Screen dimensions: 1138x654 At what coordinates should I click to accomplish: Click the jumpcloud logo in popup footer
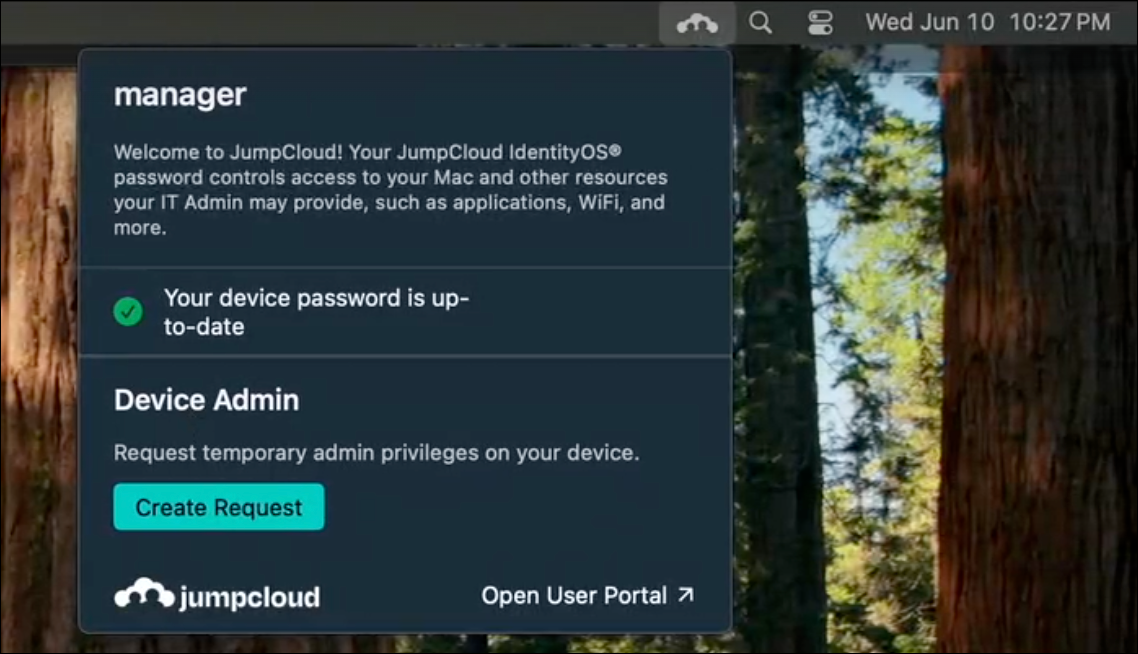click(x=217, y=595)
